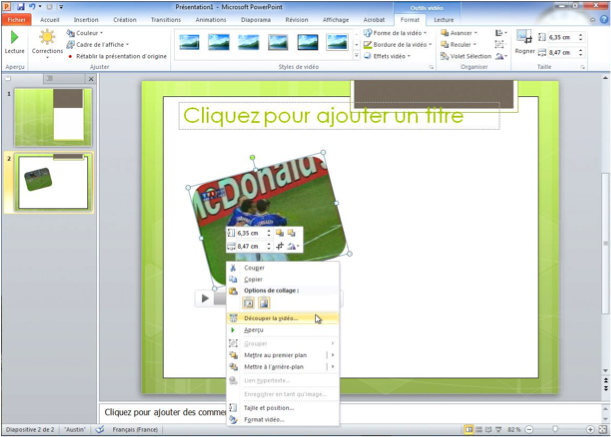
Task: Click the Austin theme name in status bar
Action: [x=75, y=430]
